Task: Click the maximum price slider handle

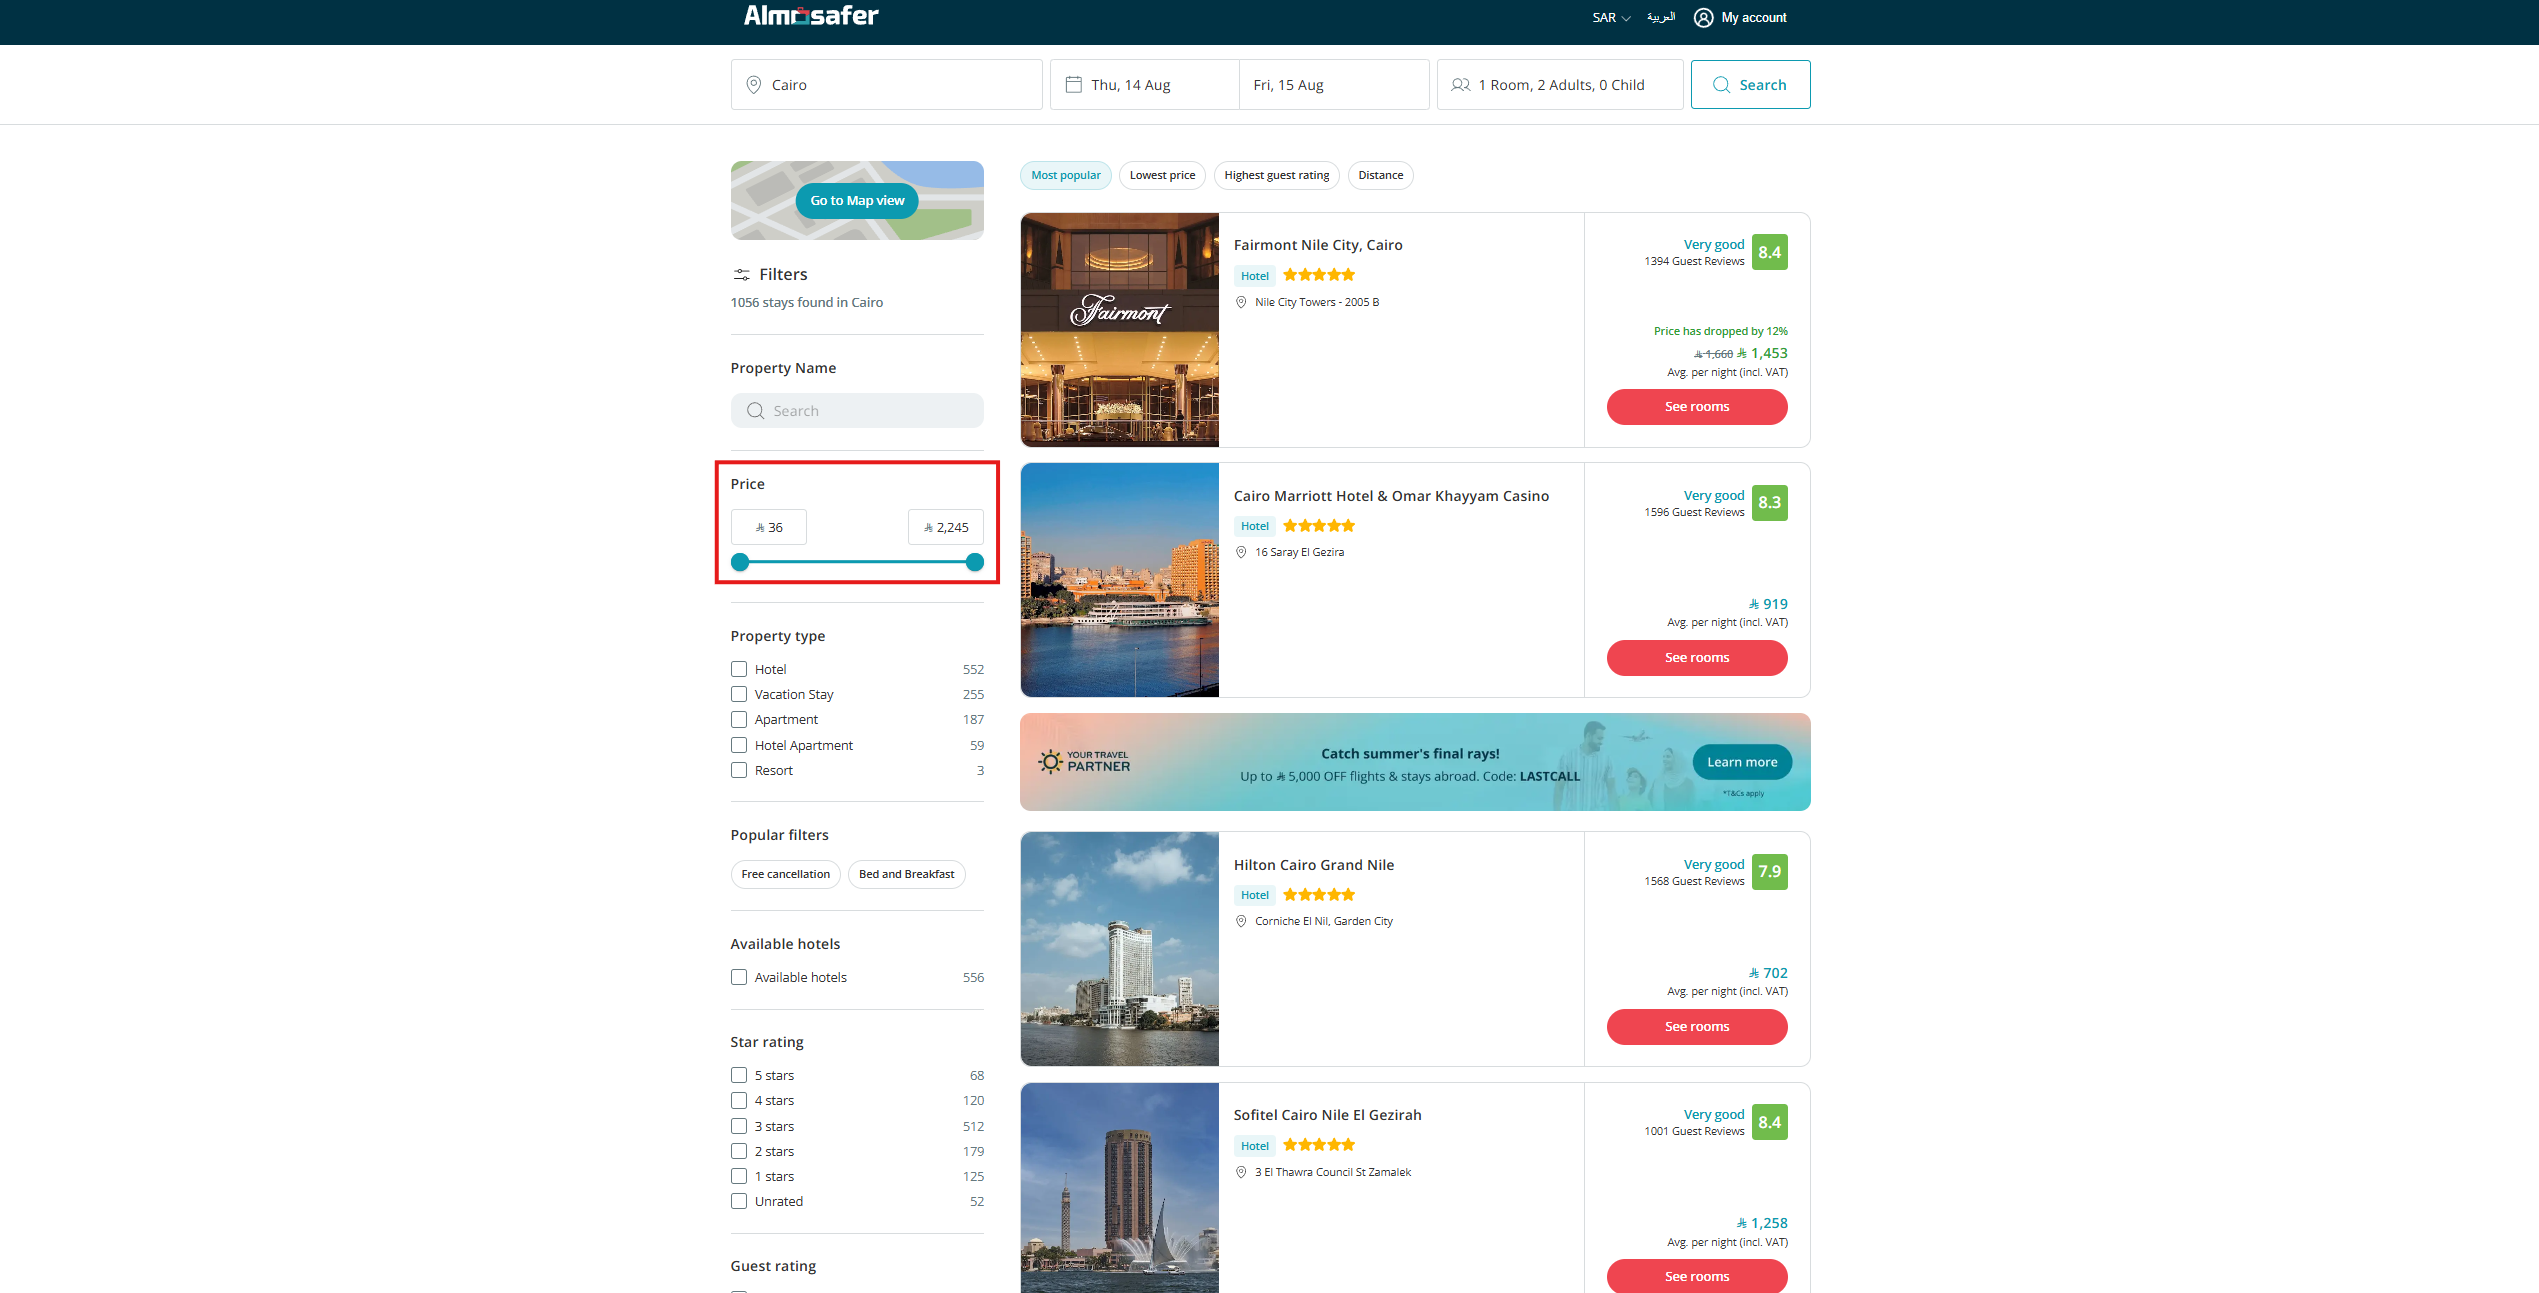Action: [975, 562]
